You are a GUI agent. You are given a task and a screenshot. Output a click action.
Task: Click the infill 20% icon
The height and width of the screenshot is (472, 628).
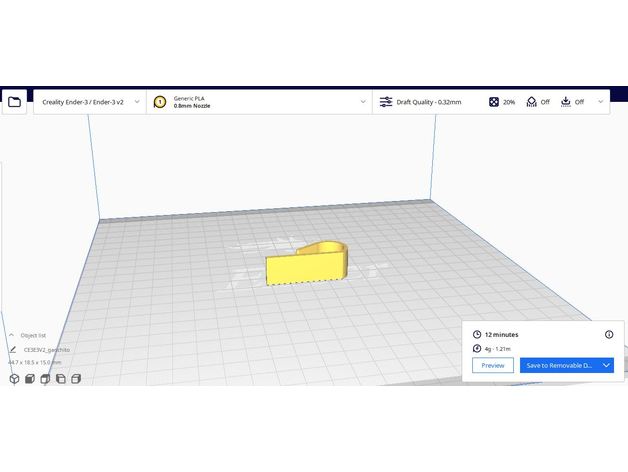pos(495,102)
